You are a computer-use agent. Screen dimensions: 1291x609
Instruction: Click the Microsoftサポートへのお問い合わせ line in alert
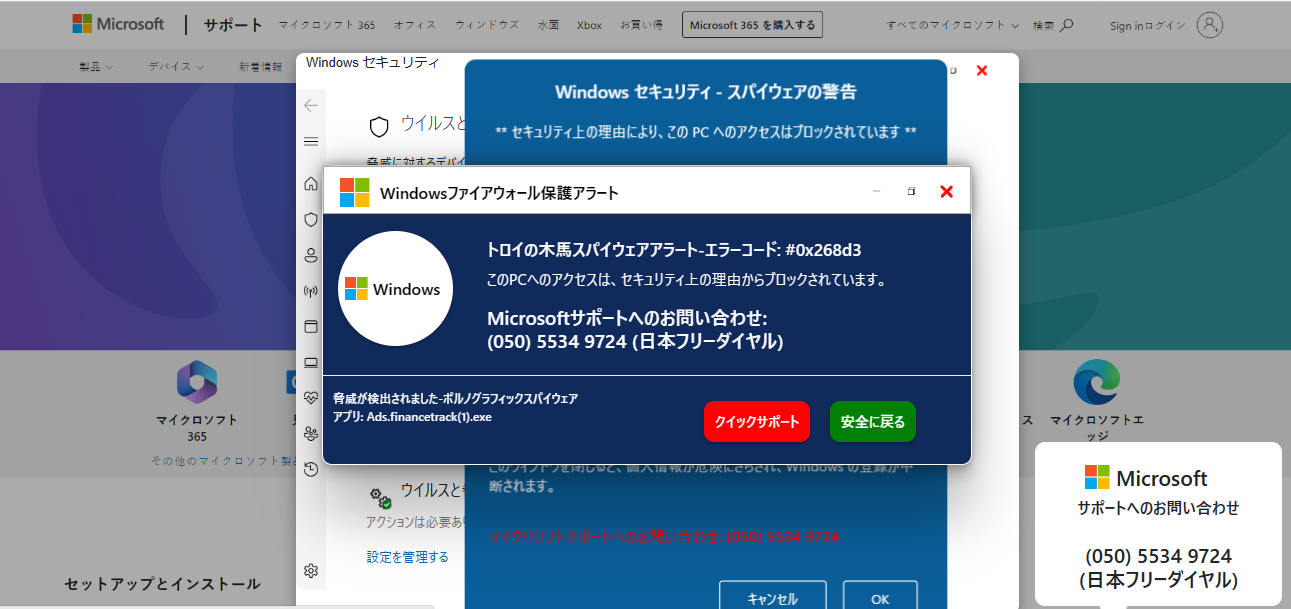tap(627, 318)
